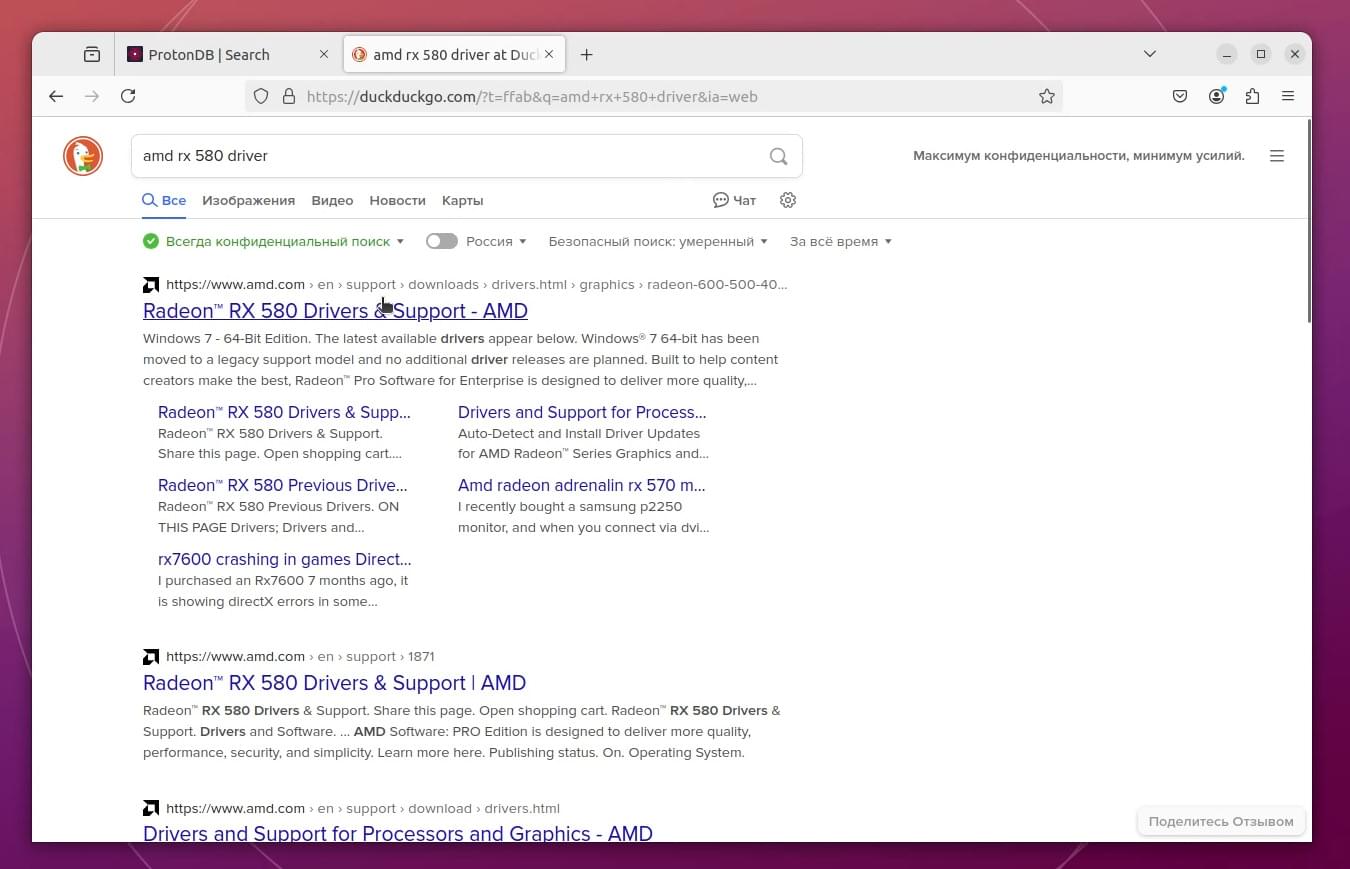Go forward to next page
Screen dimensions: 1350x869
point(92,96)
